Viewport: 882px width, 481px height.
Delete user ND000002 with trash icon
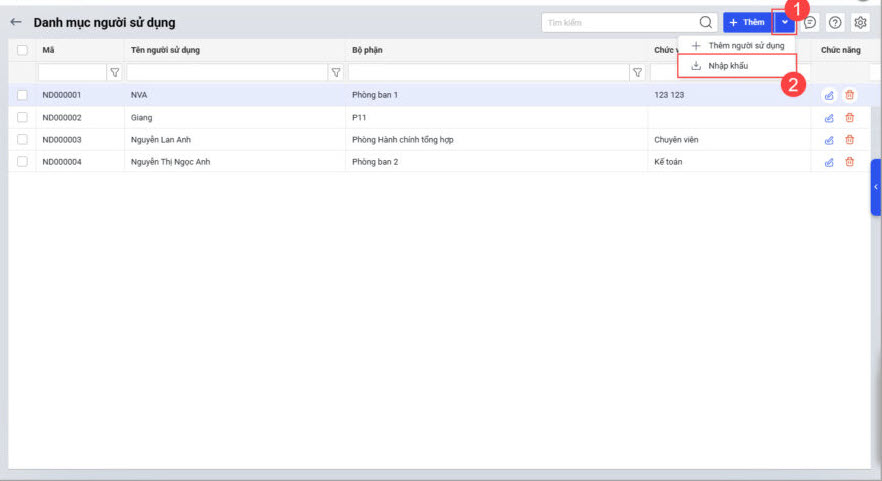(850, 118)
